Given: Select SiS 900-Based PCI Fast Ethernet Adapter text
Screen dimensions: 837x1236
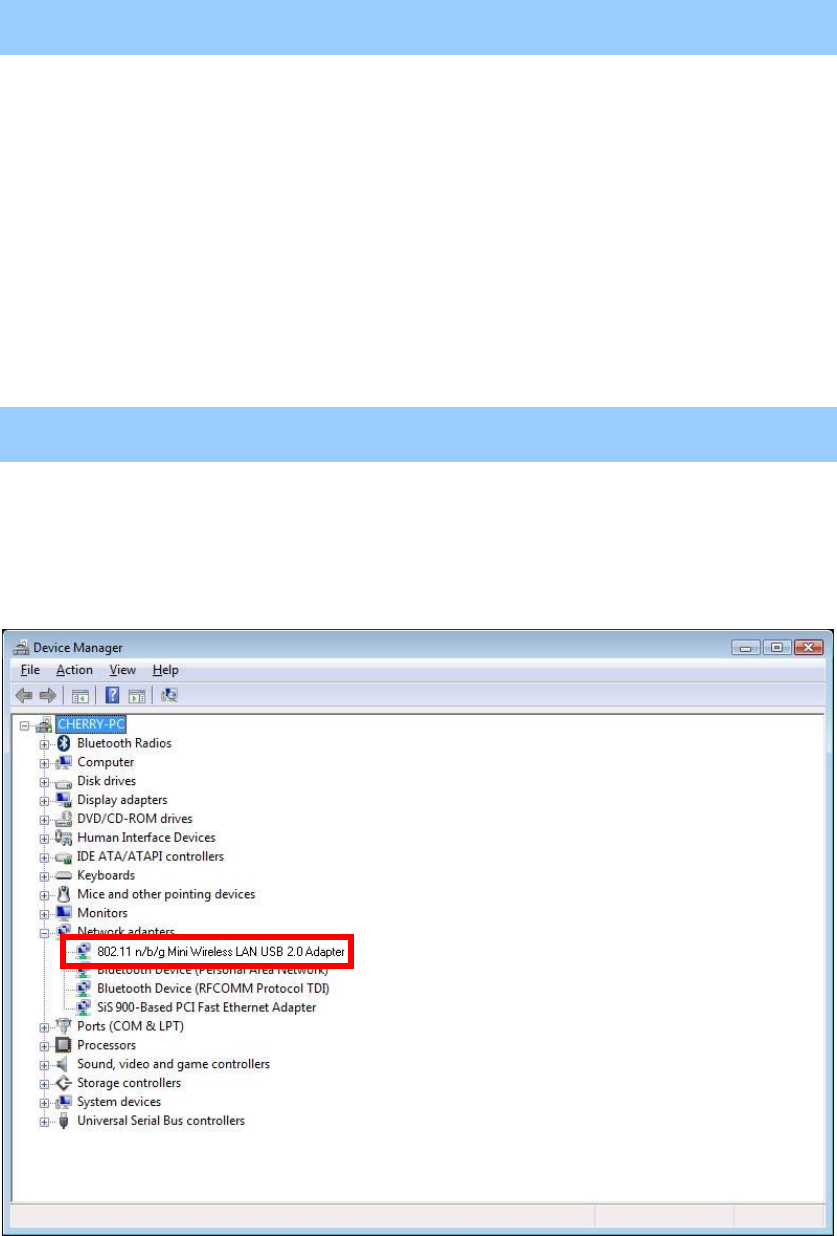Looking at the screenshot, I should (207, 1007).
